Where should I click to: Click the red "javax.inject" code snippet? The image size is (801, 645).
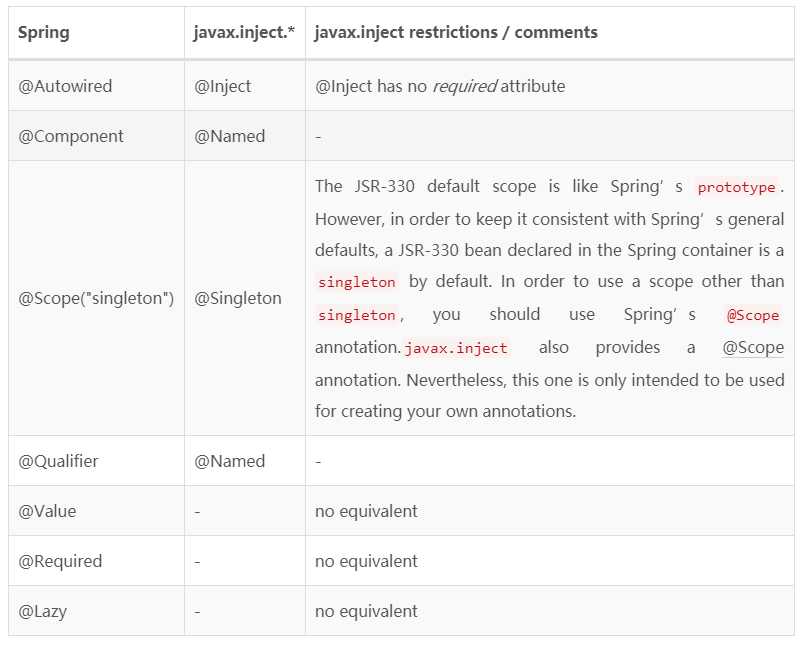pos(456,348)
